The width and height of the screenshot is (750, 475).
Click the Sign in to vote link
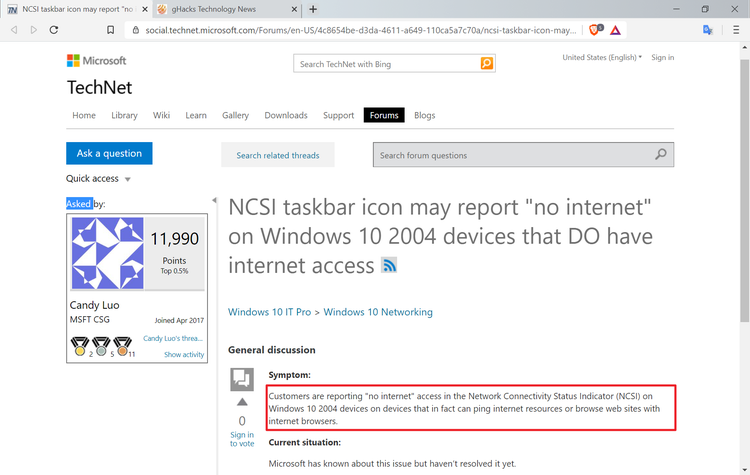[x=242, y=439]
